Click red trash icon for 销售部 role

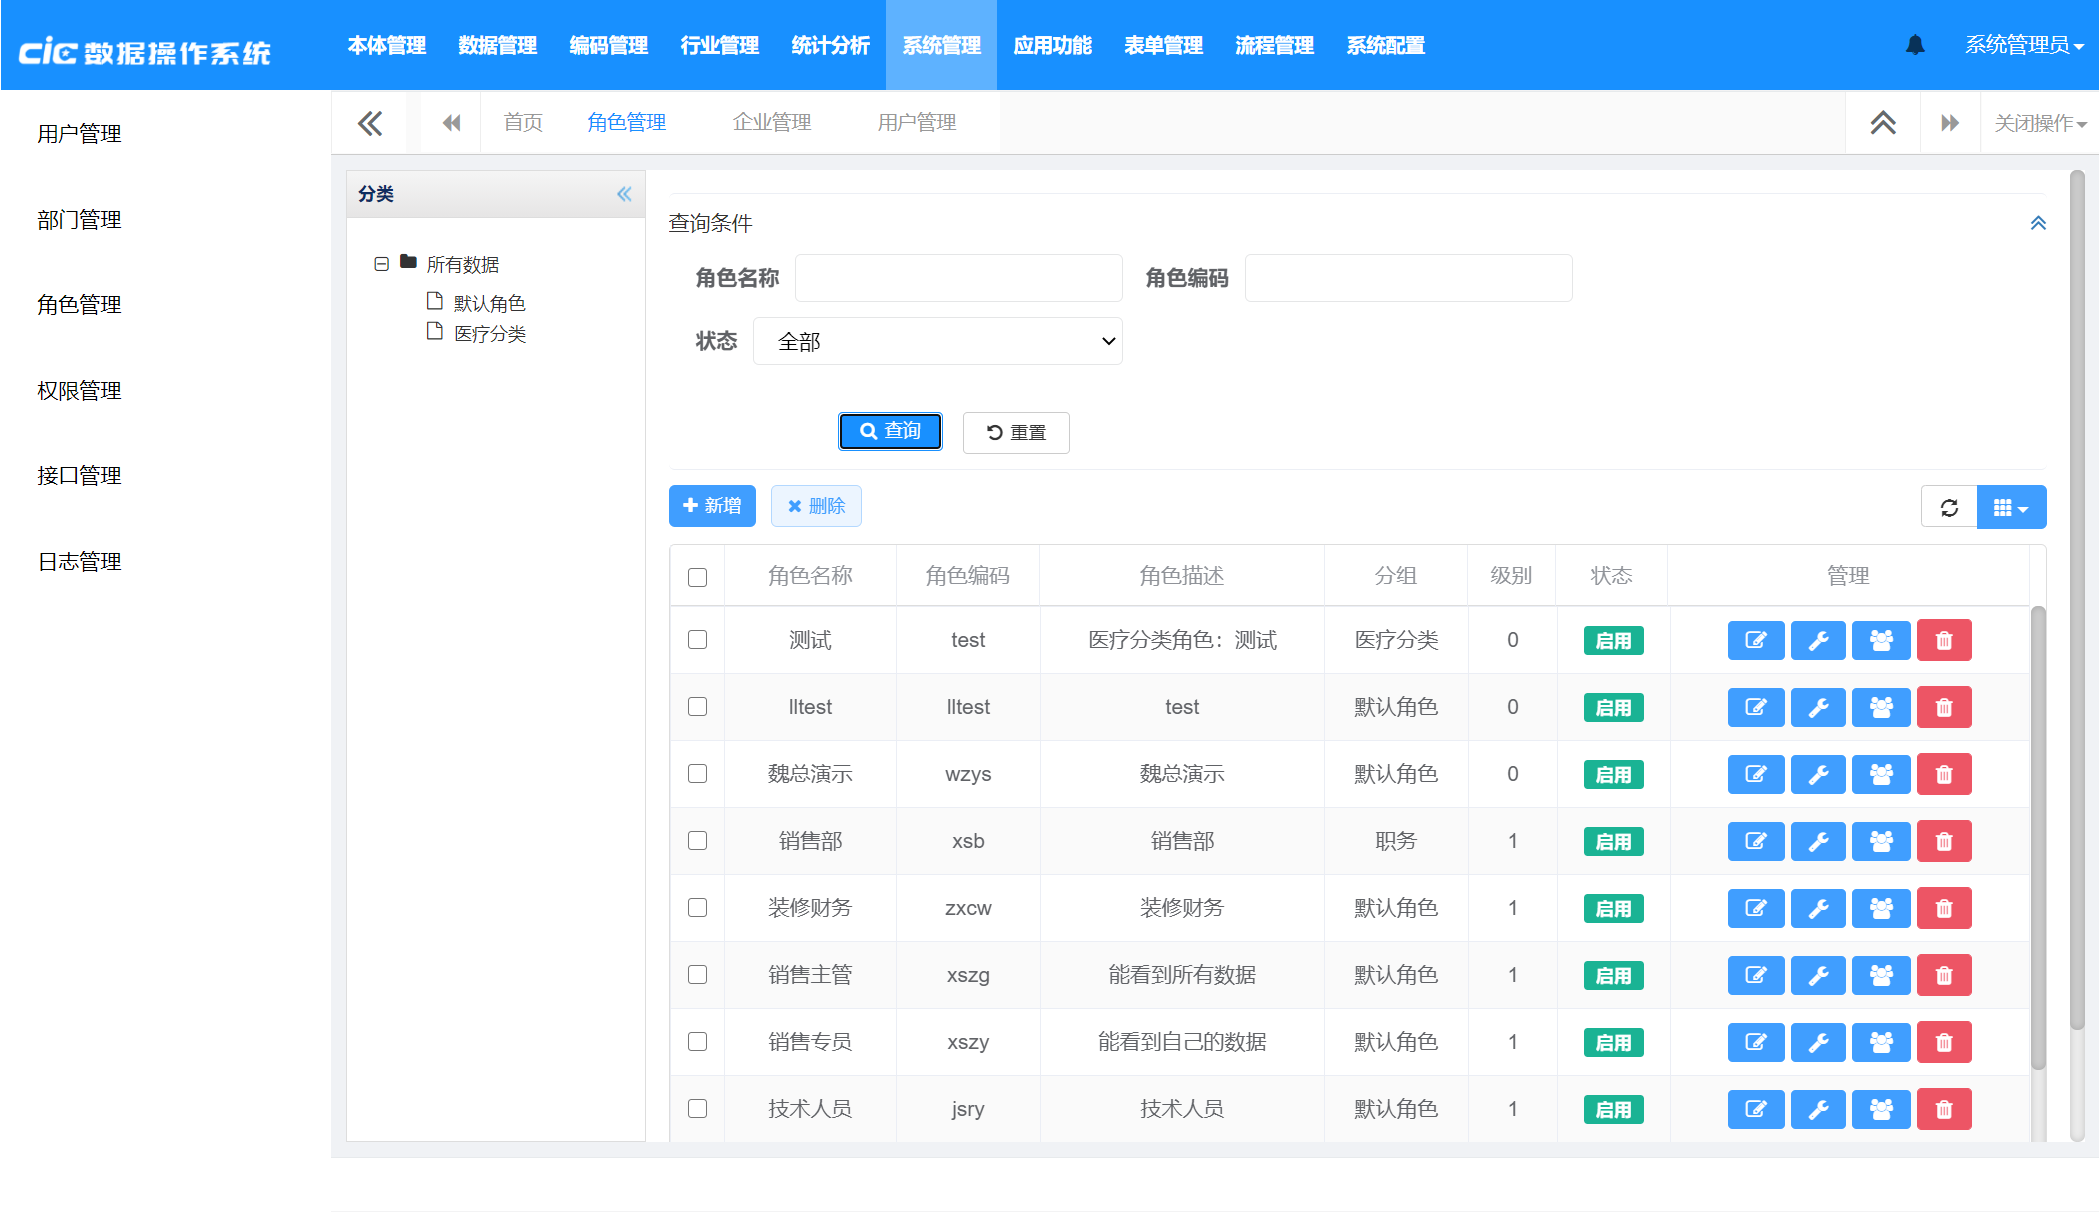pos(1943,841)
